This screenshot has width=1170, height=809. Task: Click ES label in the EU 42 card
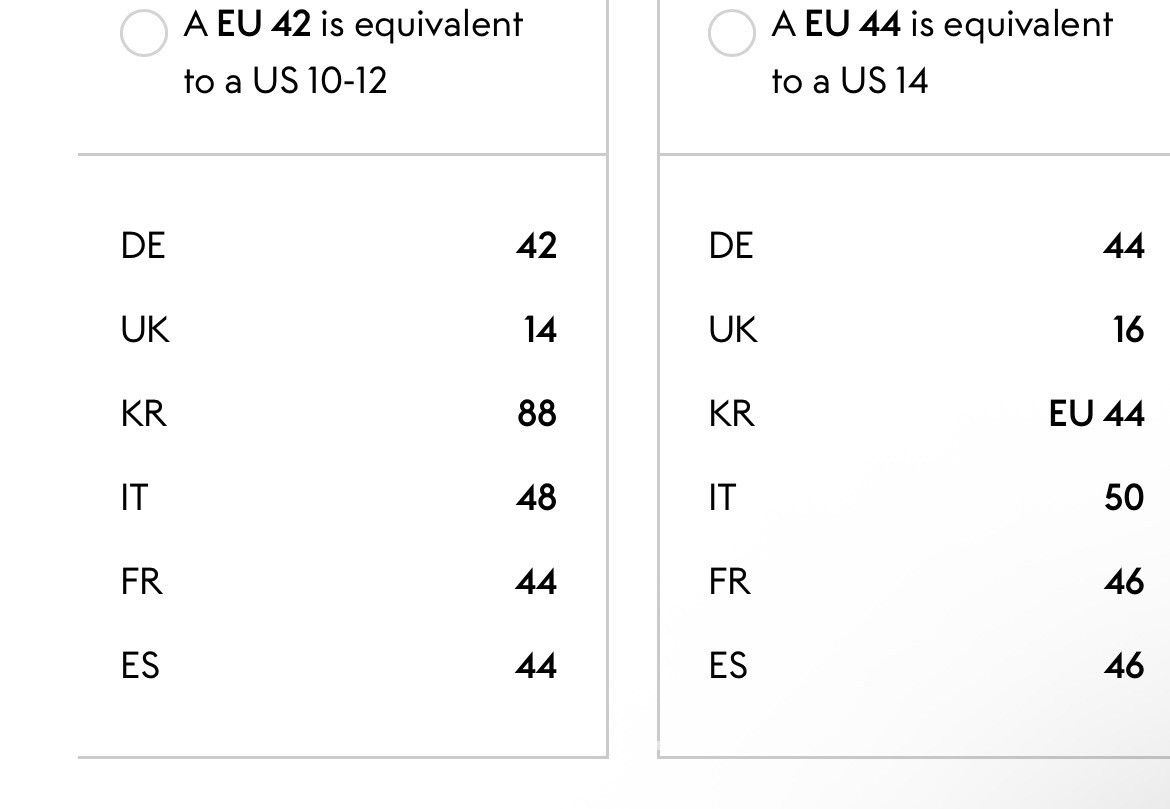pyautogui.click(x=140, y=666)
